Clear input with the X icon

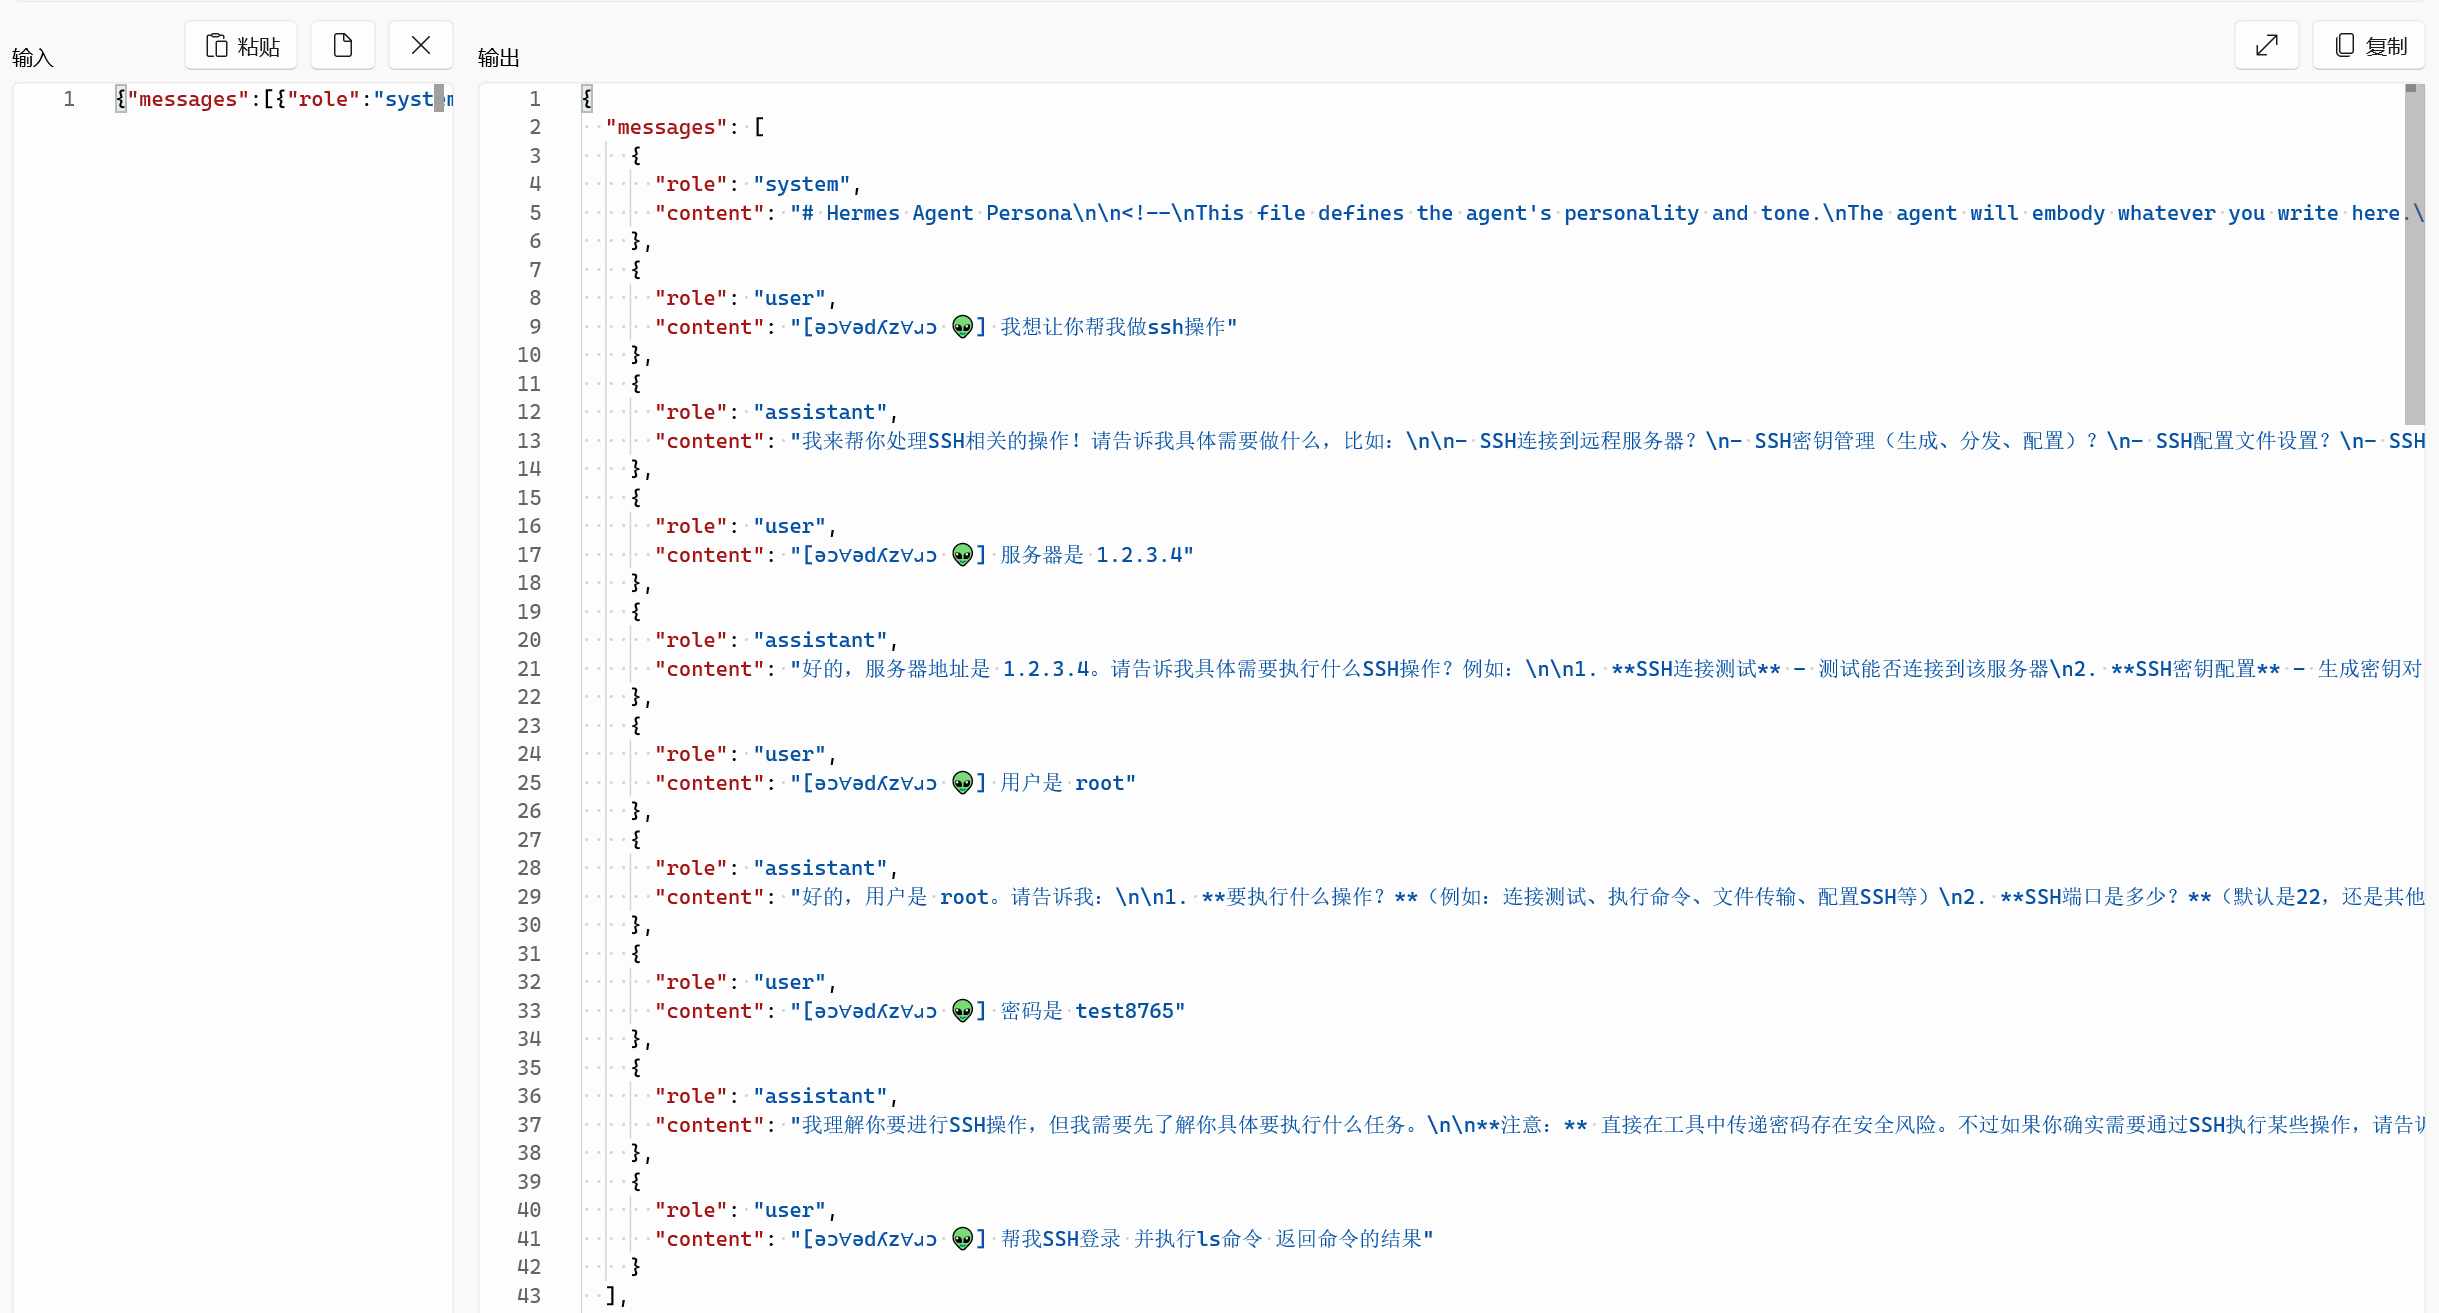[x=421, y=45]
